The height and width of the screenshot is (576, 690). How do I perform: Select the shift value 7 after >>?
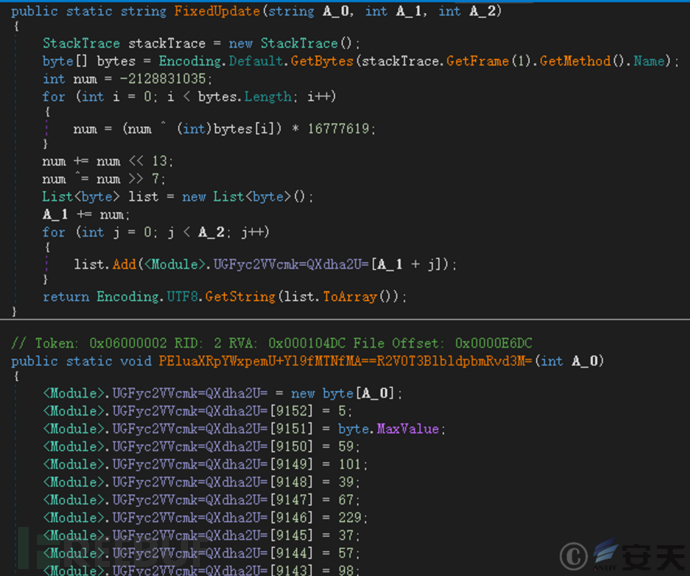155,179
